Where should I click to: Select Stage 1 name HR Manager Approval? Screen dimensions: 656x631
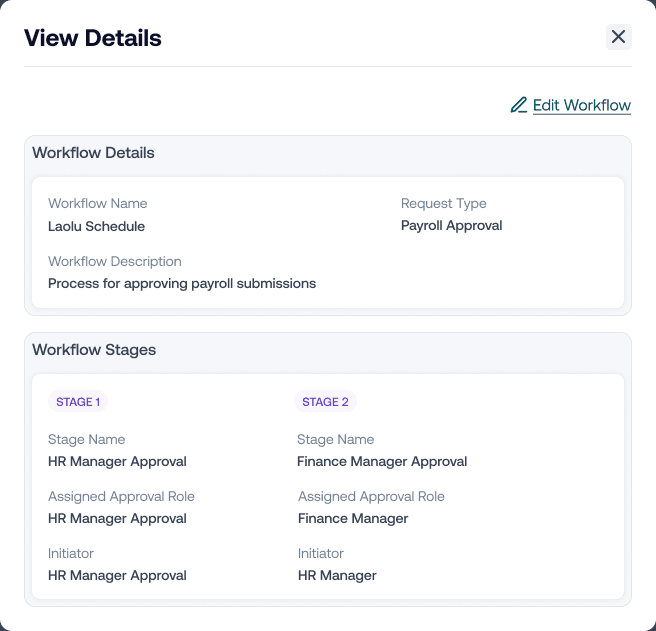[117, 462]
